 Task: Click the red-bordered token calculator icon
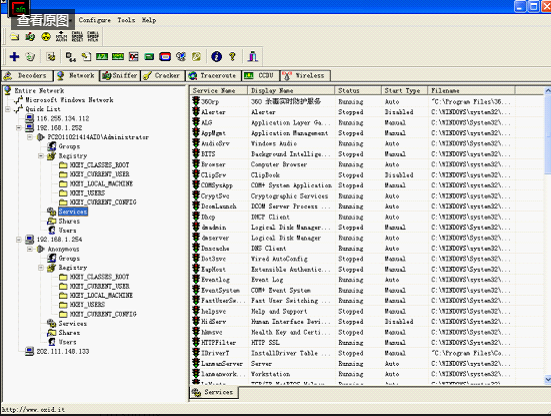165,57
